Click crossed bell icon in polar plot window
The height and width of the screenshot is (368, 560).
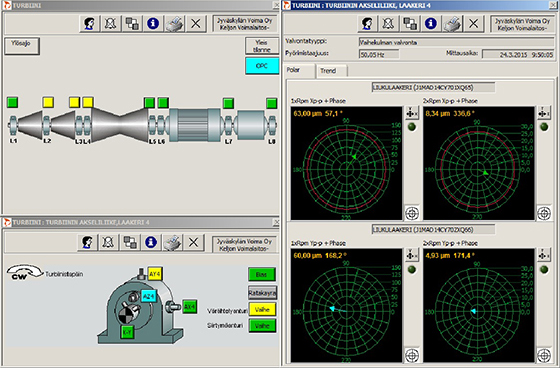(x=389, y=24)
